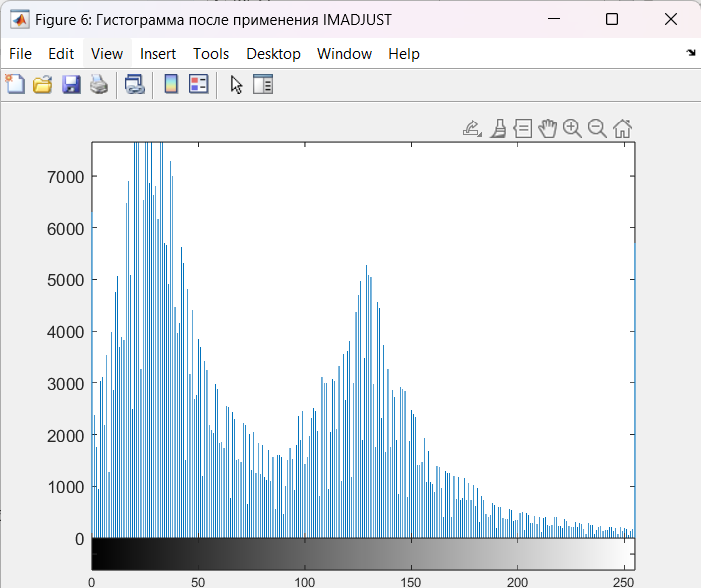Open the Tools menu
Screen dimensions: 701x588
click(x=211, y=54)
